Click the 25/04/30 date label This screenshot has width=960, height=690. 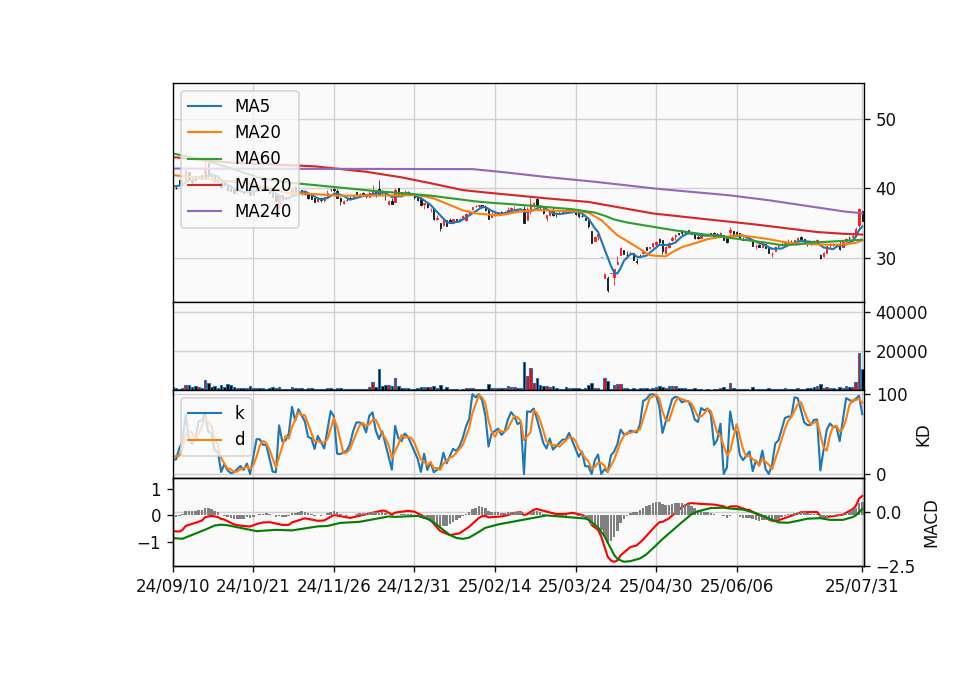coord(656,586)
